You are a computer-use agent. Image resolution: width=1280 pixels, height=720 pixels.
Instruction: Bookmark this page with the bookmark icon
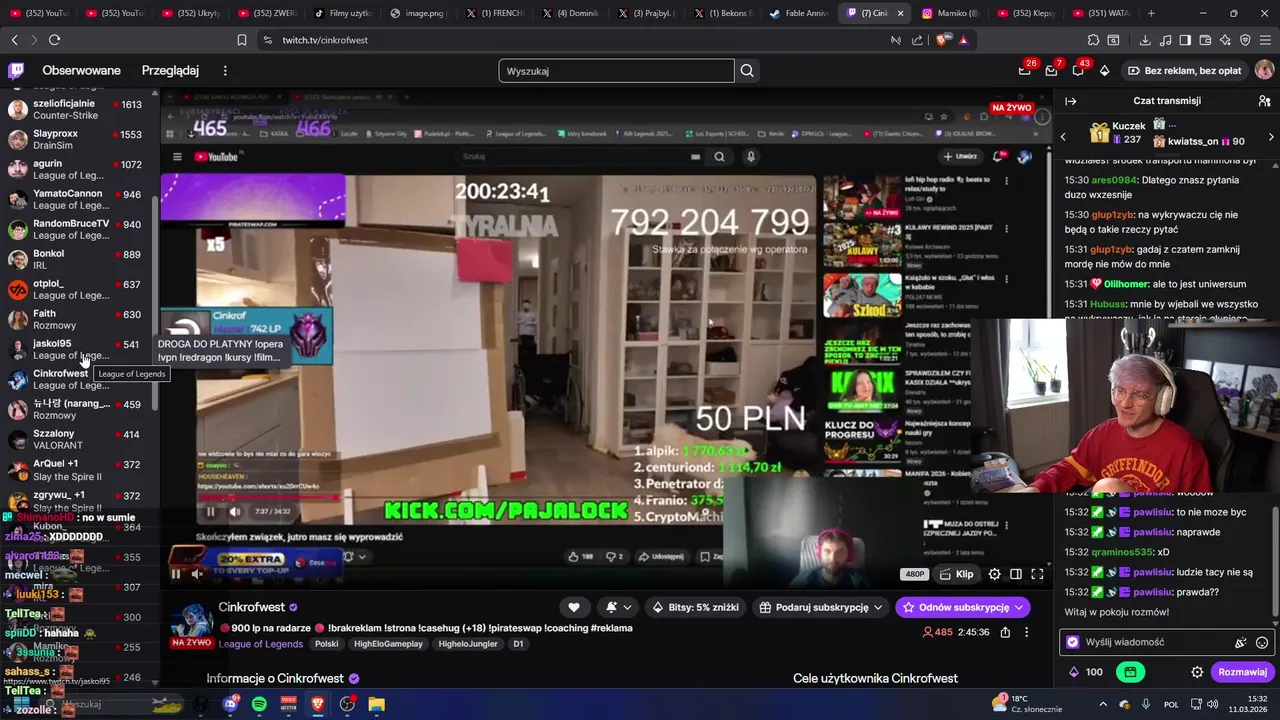point(242,40)
